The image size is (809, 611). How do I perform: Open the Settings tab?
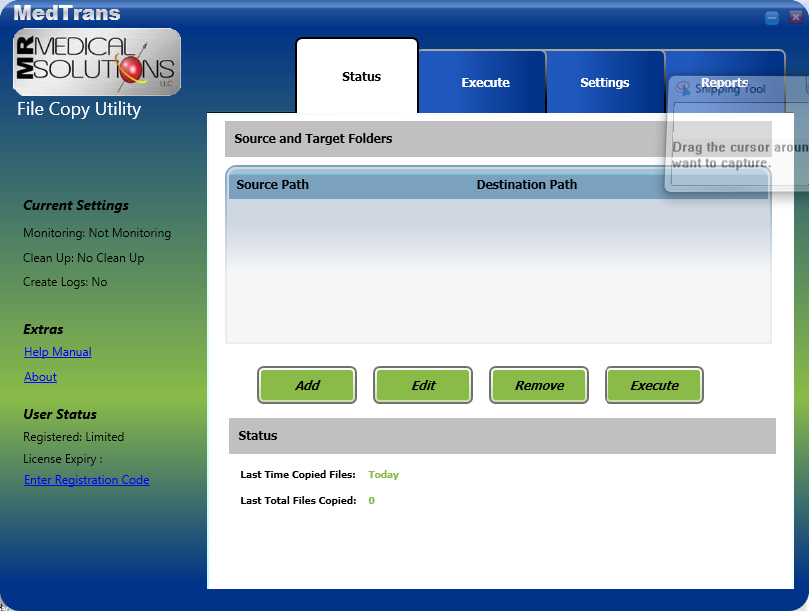click(x=605, y=82)
